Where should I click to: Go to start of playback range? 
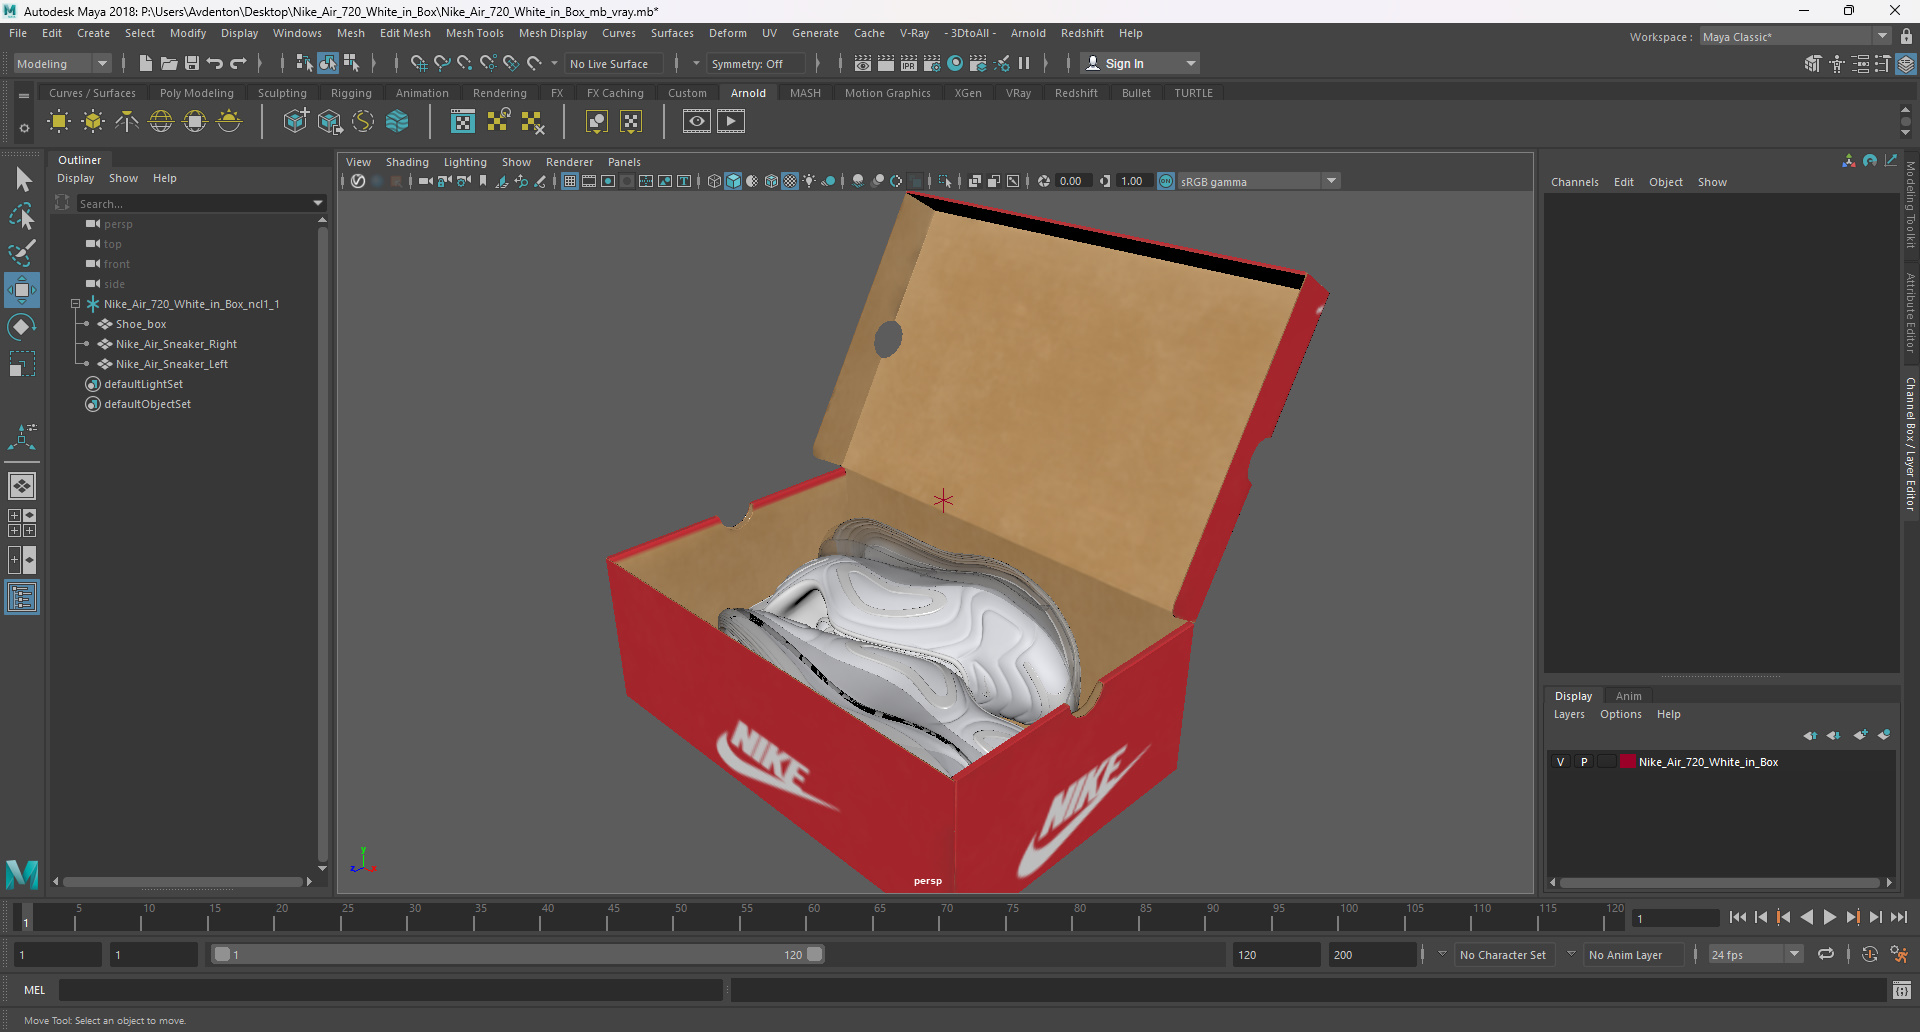pos(1738,917)
